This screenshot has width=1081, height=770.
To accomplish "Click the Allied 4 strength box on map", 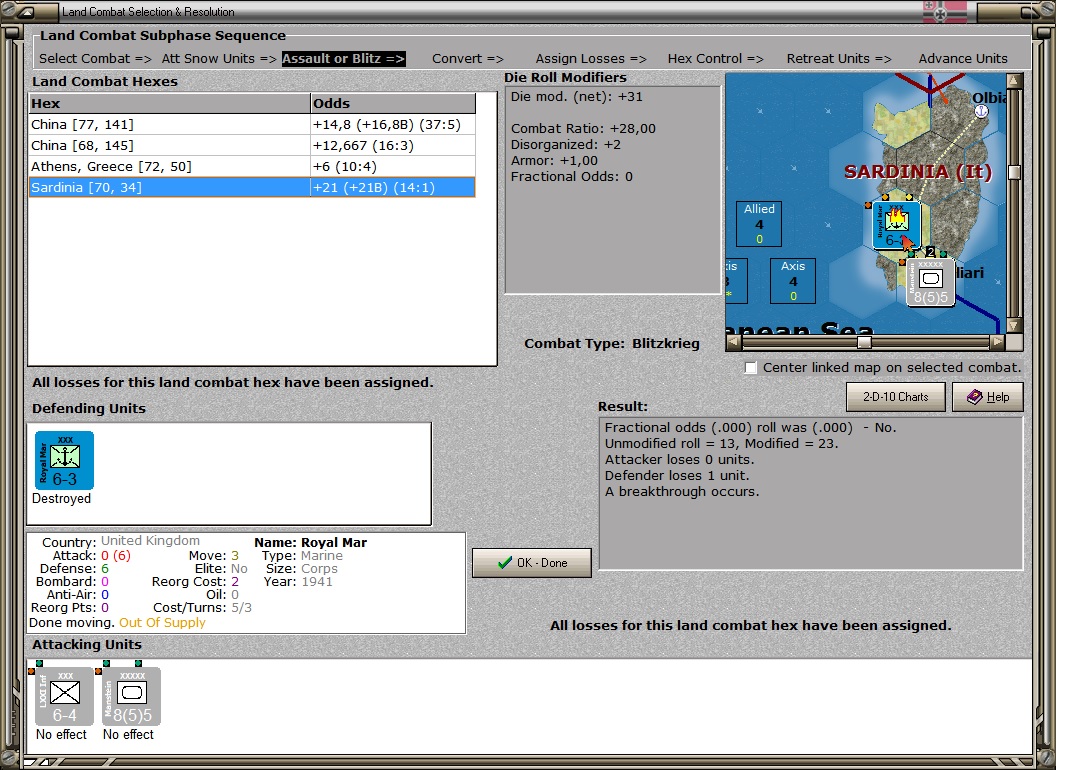I will [x=758, y=223].
